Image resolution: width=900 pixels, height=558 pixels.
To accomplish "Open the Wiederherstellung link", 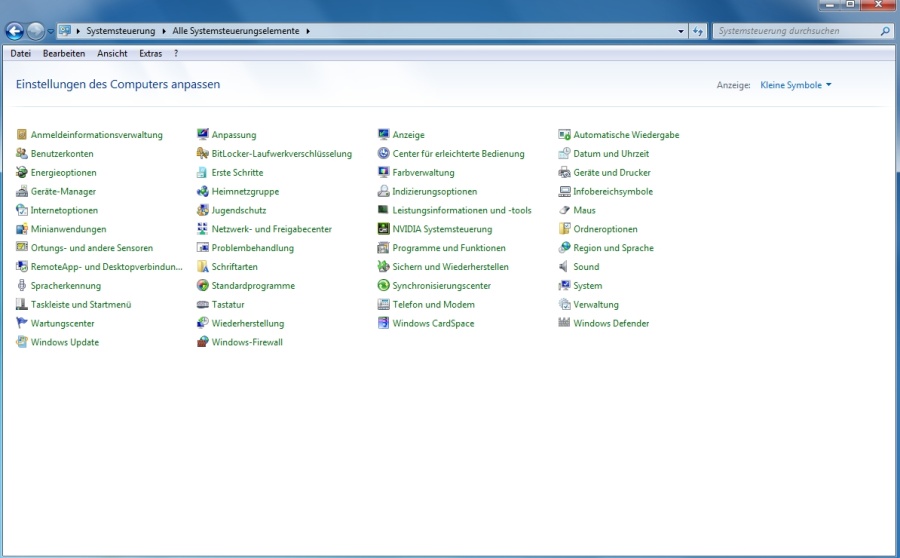I will point(248,323).
